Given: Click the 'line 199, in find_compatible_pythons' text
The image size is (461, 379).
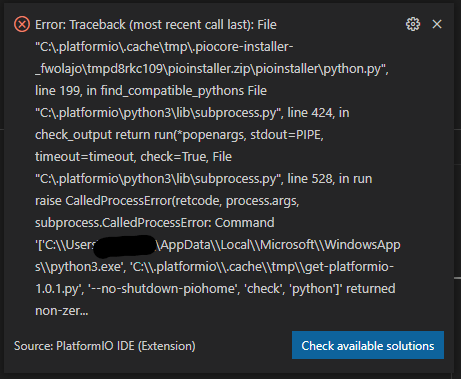Looking at the screenshot, I should pos(139,91).
